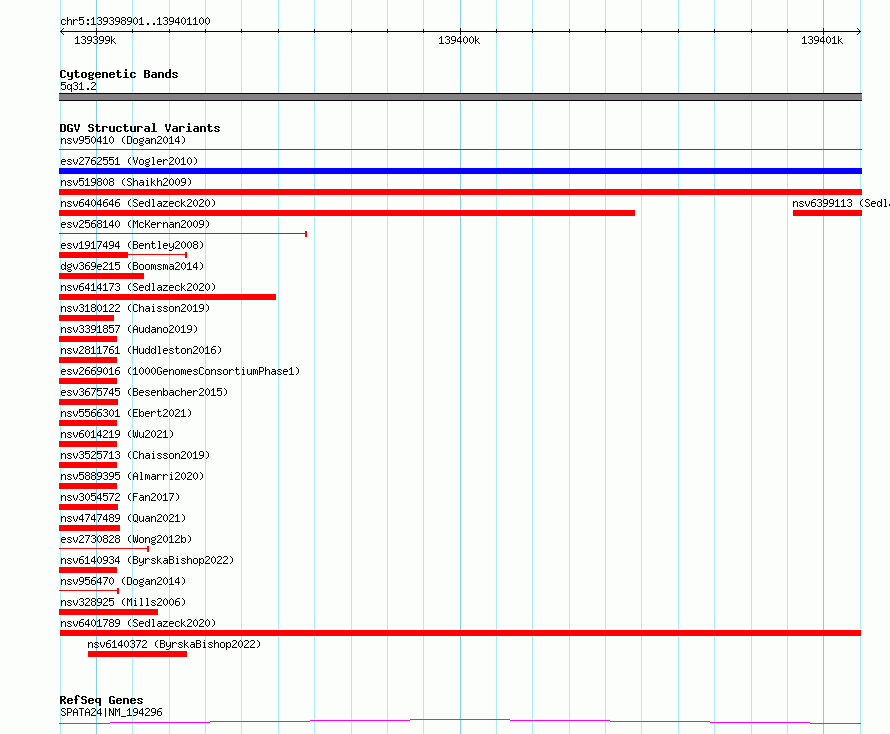Click the RefSeq Genes track title
Viewport: 890px width, 734px height.
pyautogui.click(x=102, y=700)
